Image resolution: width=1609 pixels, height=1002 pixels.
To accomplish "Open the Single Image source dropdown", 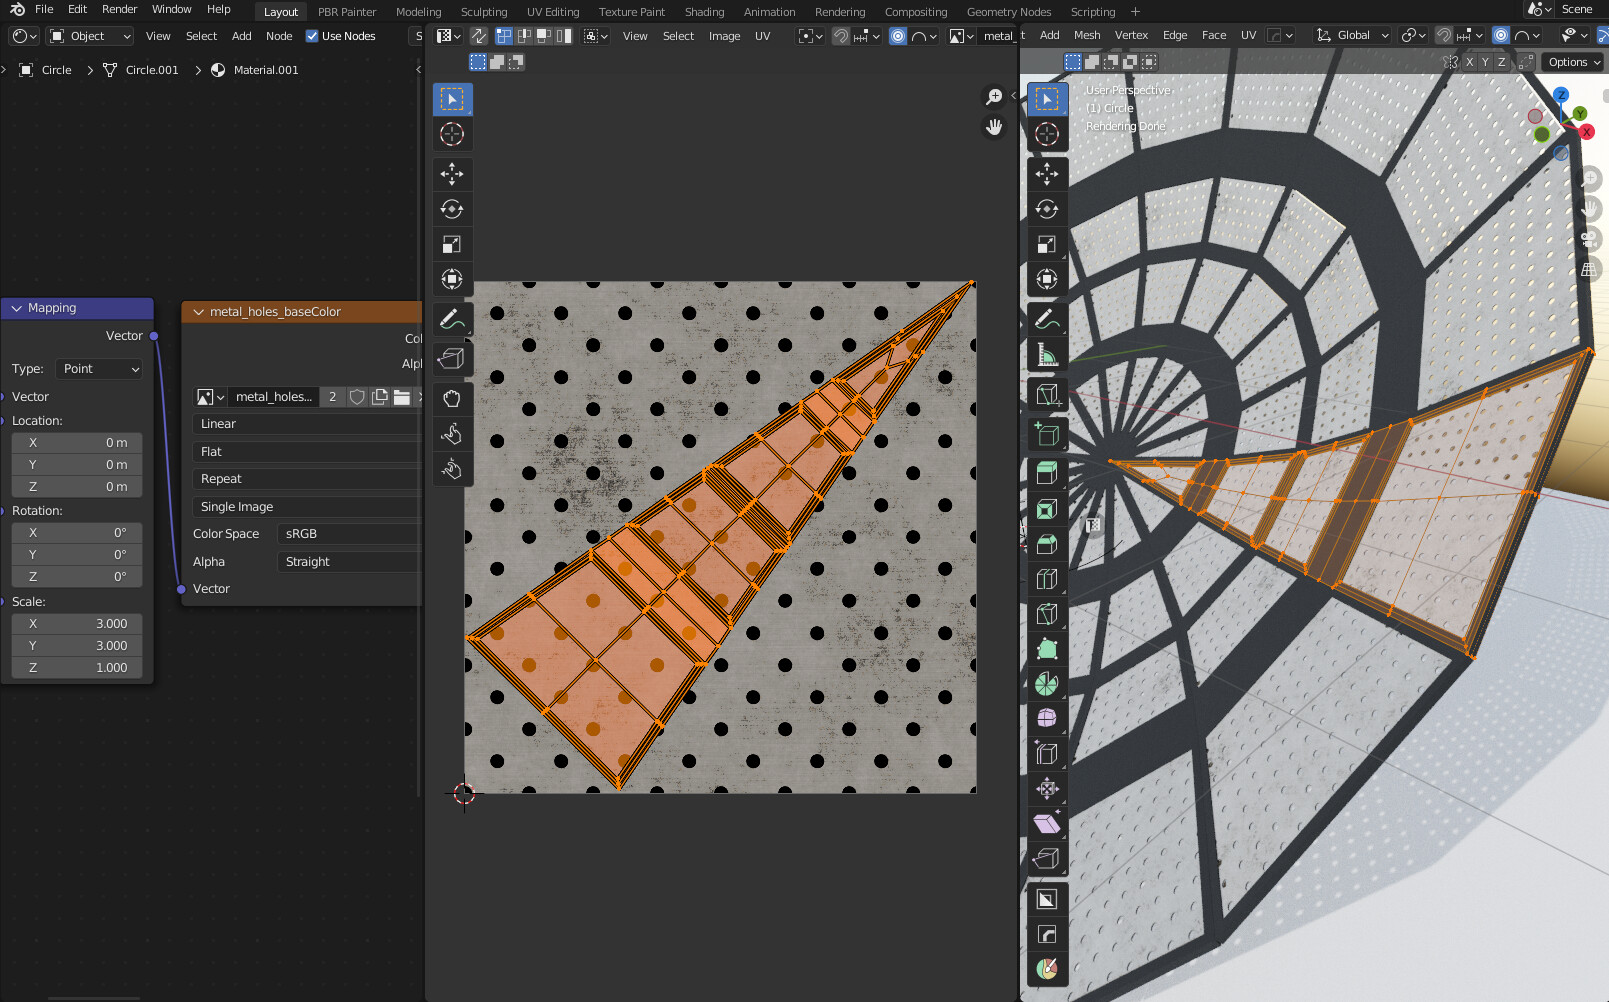I will tap(306, 507).
